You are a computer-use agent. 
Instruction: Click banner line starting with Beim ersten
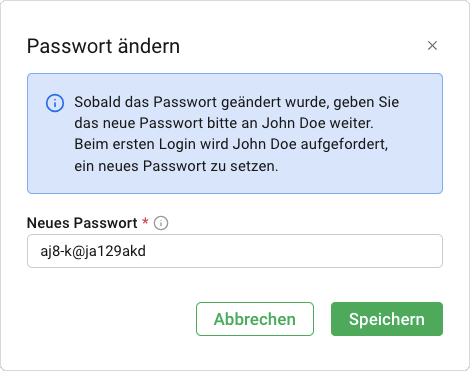[231, 145]
